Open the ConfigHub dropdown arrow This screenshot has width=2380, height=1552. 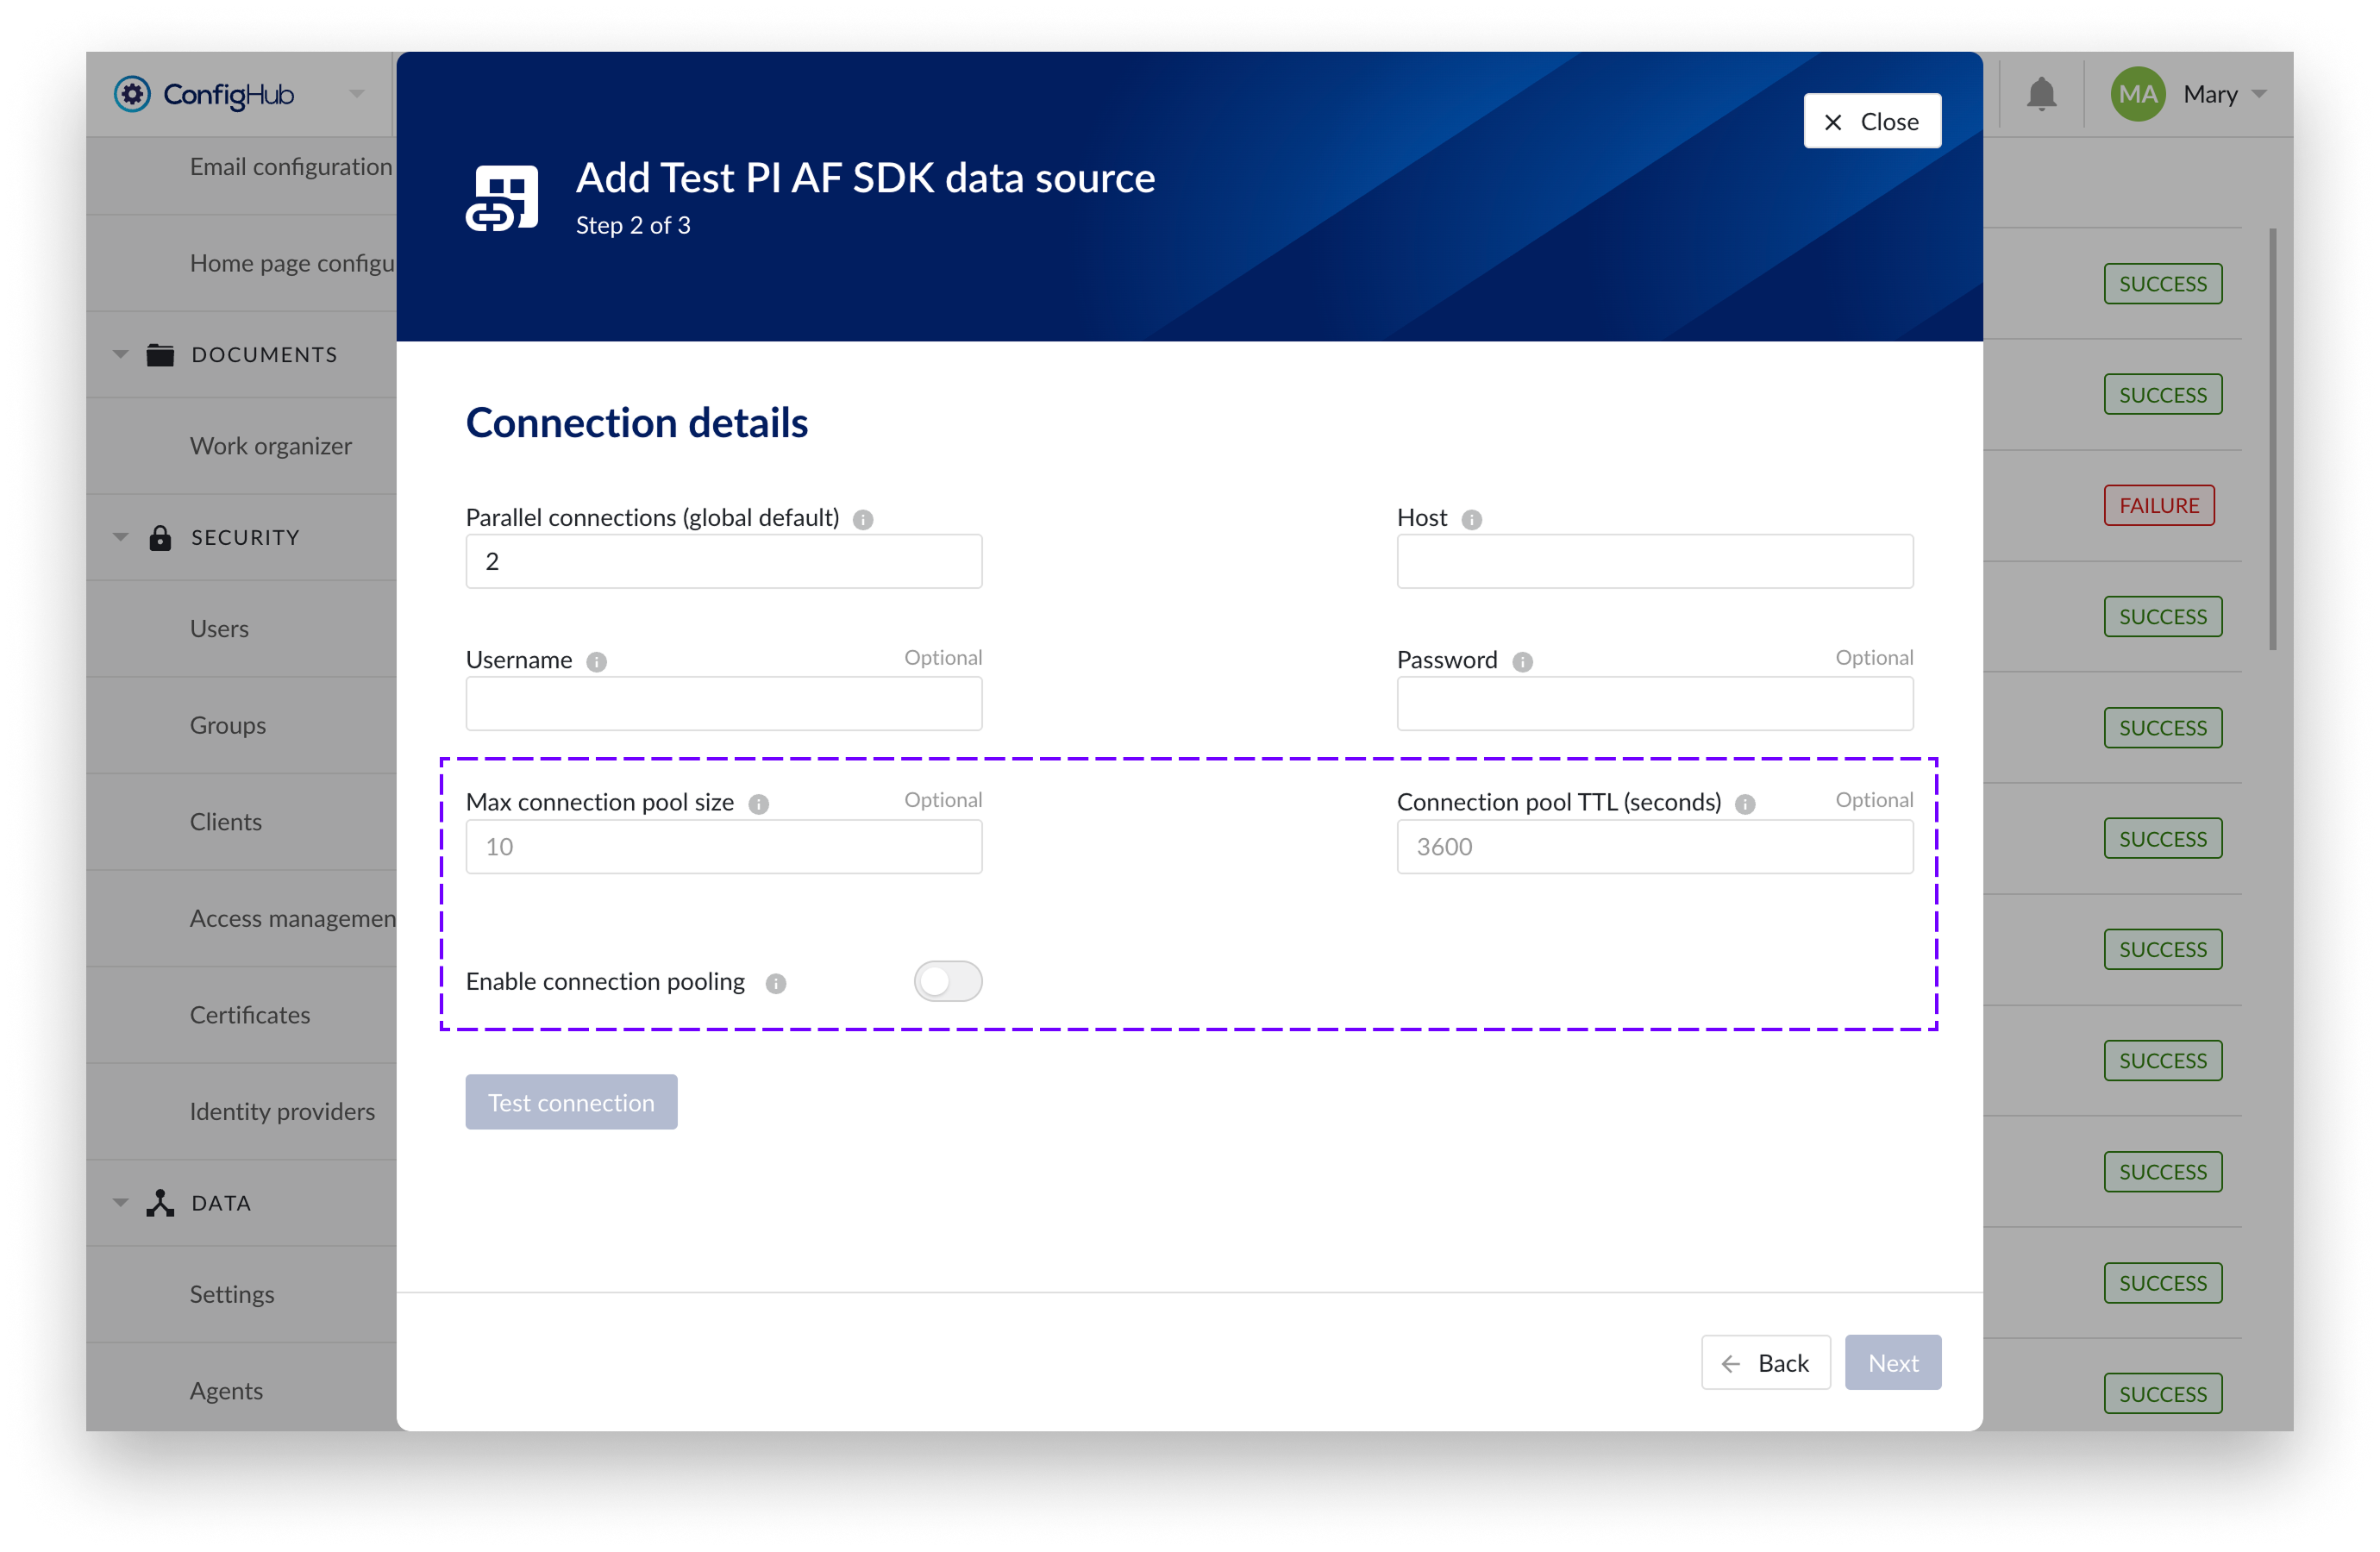[x=356, y=94]
